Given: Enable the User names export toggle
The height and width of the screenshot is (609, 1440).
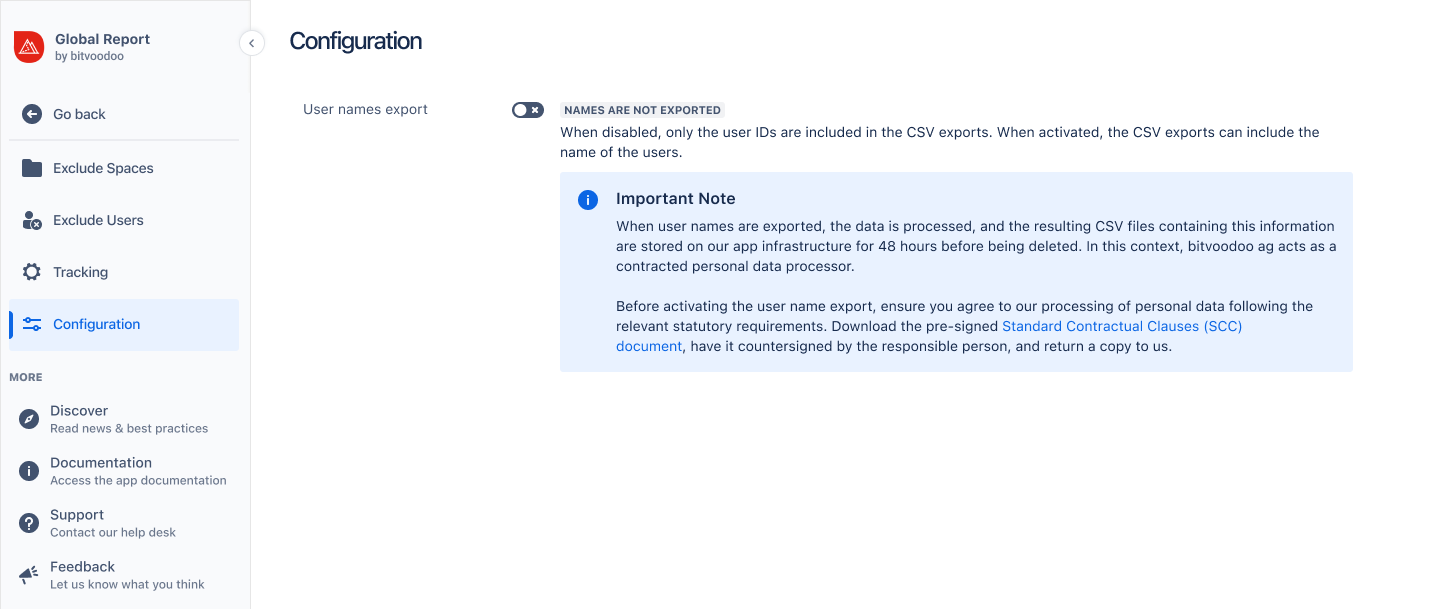Looking at the screenshot, I should [527, 110].
